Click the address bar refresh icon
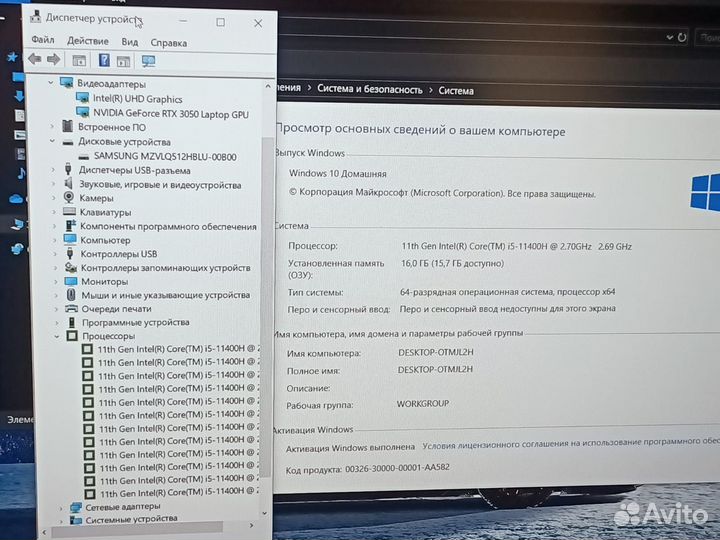The height and width of the screenshot is (540, 720). [683, 37]
